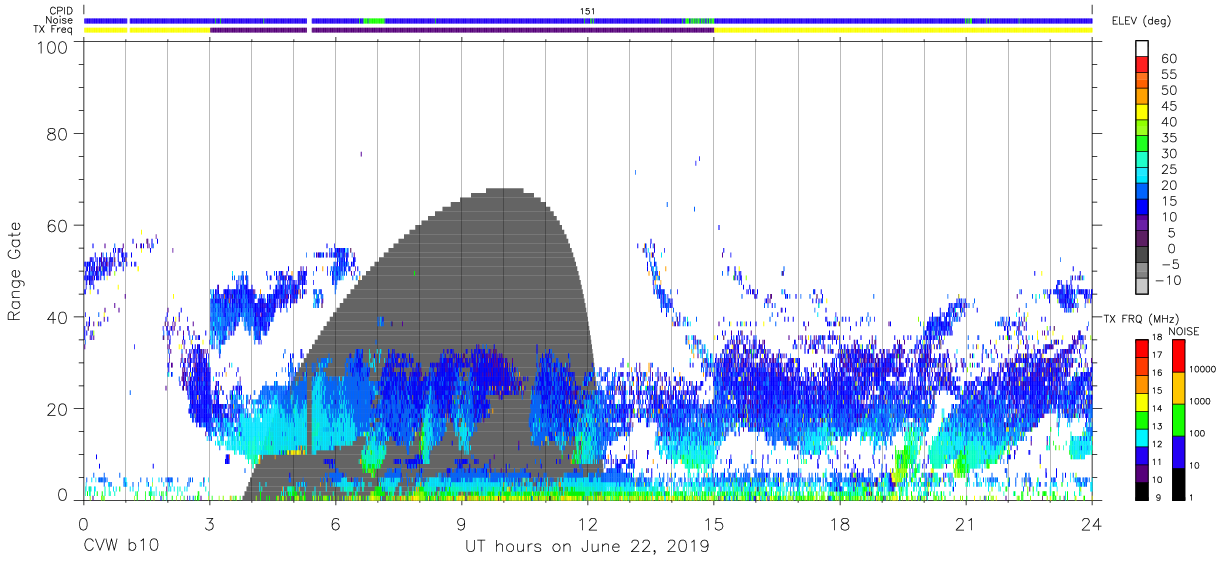
Task: Click the '20' tick on Range Gate axis
Action: tap(58, 408)
